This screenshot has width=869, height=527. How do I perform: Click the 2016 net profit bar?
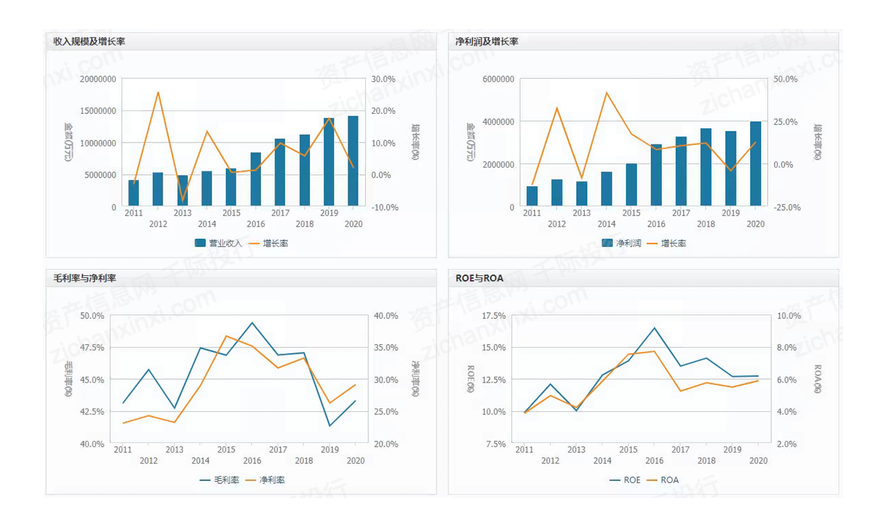(656, 176)
